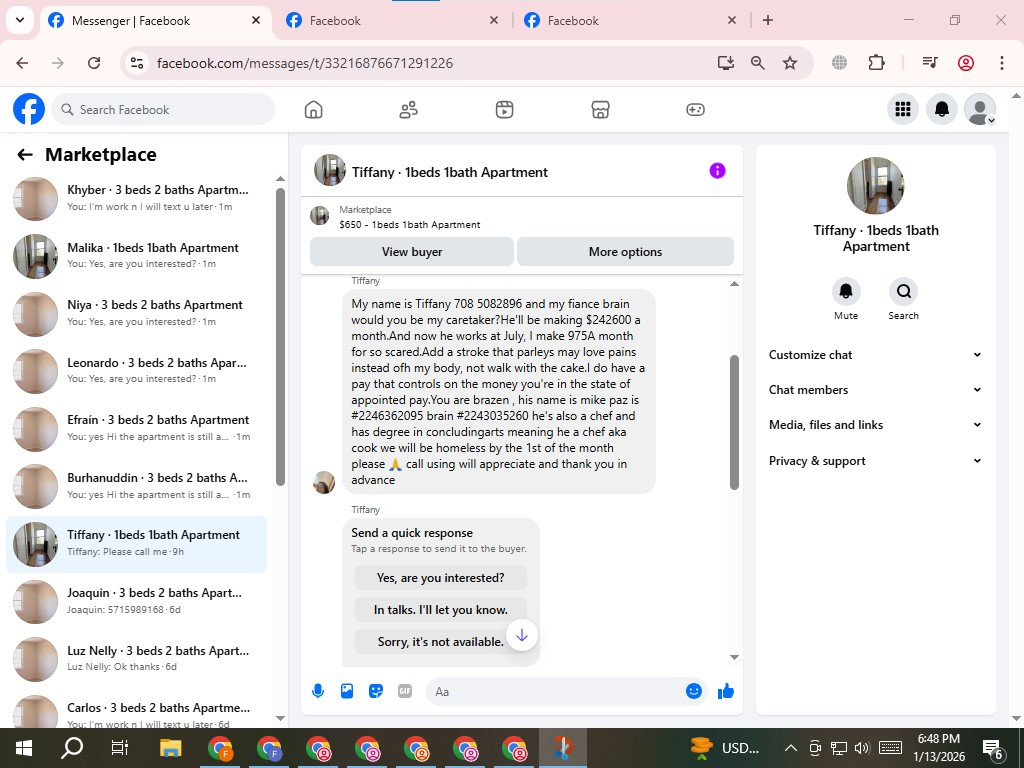Click the Facebook logo
The width and height of the screenshot is (1024, 768).
[x=29, y=109]
